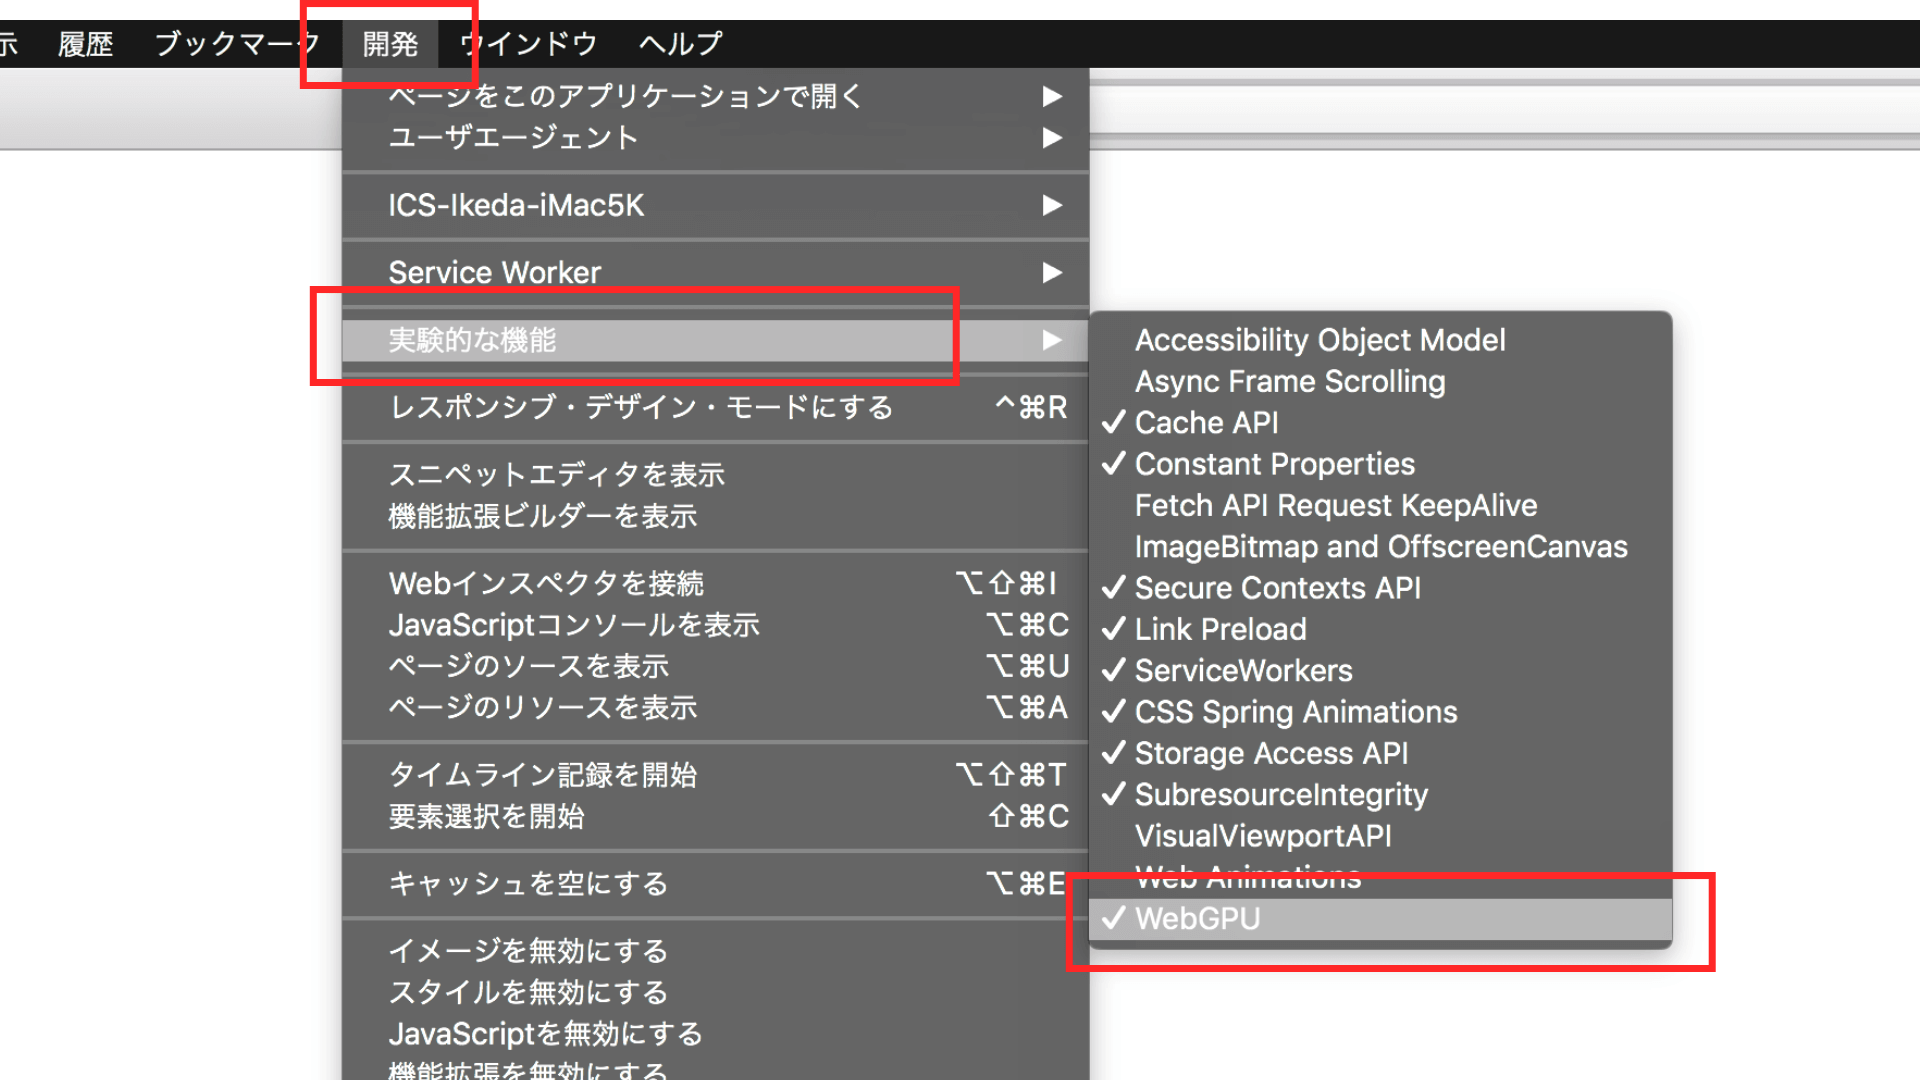Image resolution: width=1920 pixels, height=1080 pixels.
Task: Select ページのソースを表示
Action: (x=528, y=666)
